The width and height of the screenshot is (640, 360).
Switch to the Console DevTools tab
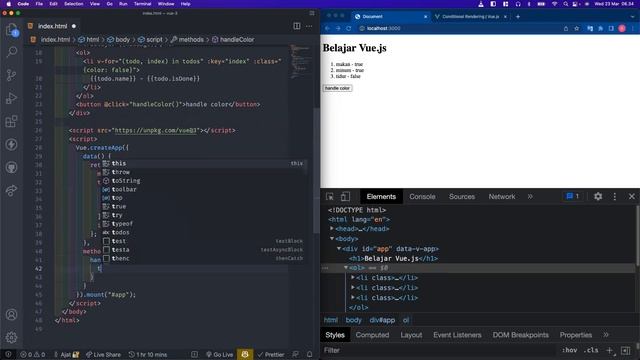point(422,197)
